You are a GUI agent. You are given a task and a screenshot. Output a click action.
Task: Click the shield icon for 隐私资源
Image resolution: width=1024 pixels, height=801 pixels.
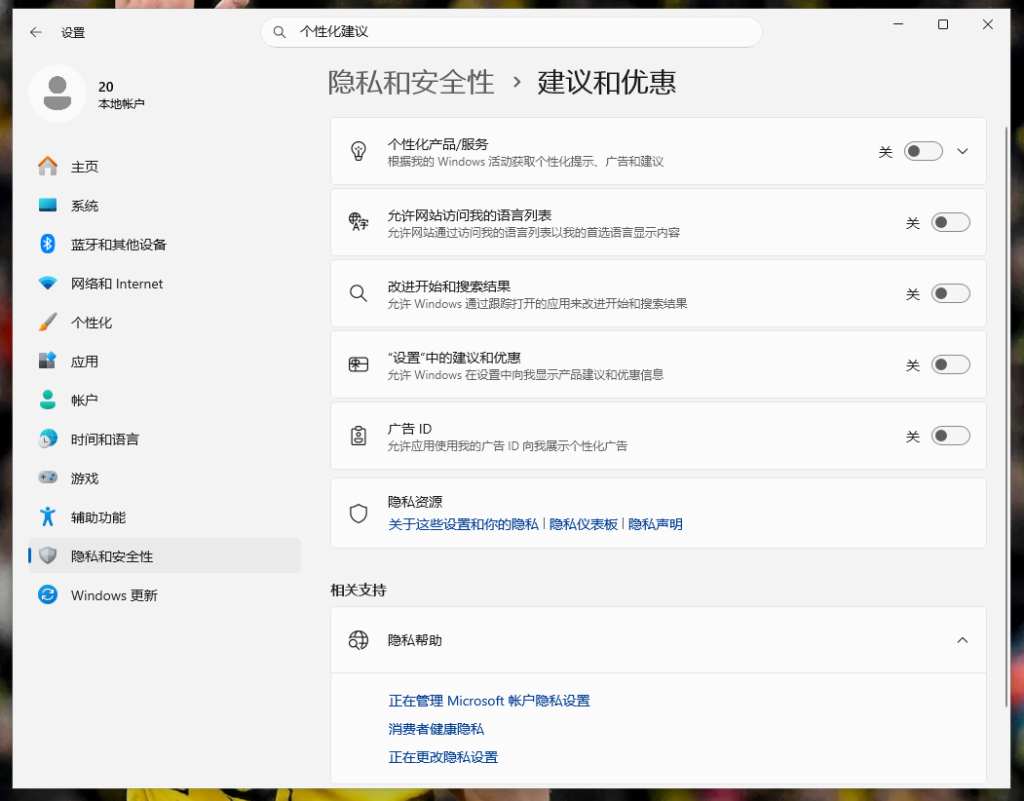[x=359, y=514]
